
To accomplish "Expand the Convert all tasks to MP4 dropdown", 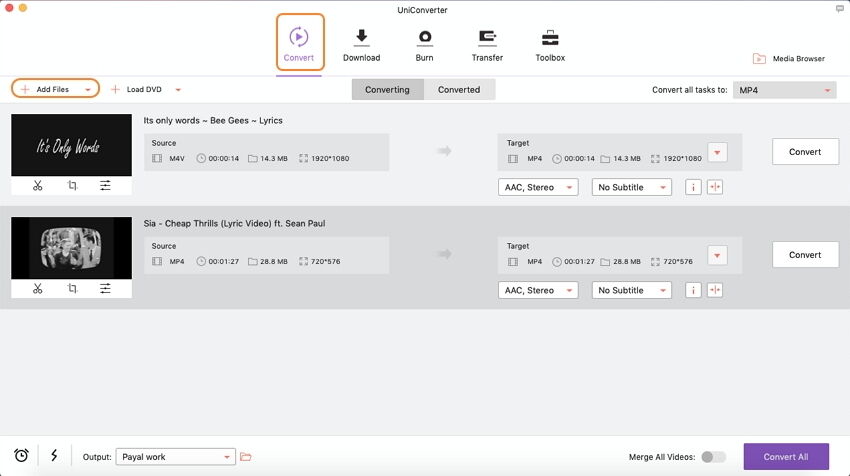I will tap(784, 90).
